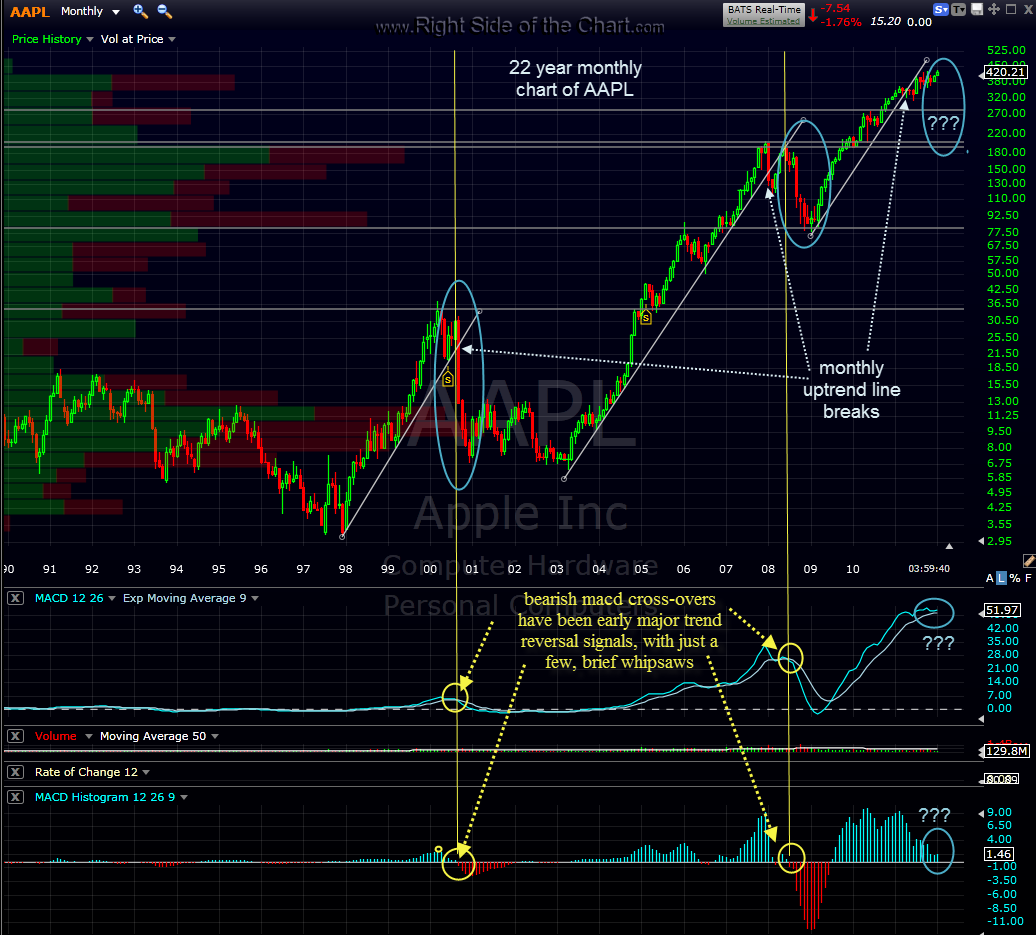Expand the Price History dropdown

point(54,39)
